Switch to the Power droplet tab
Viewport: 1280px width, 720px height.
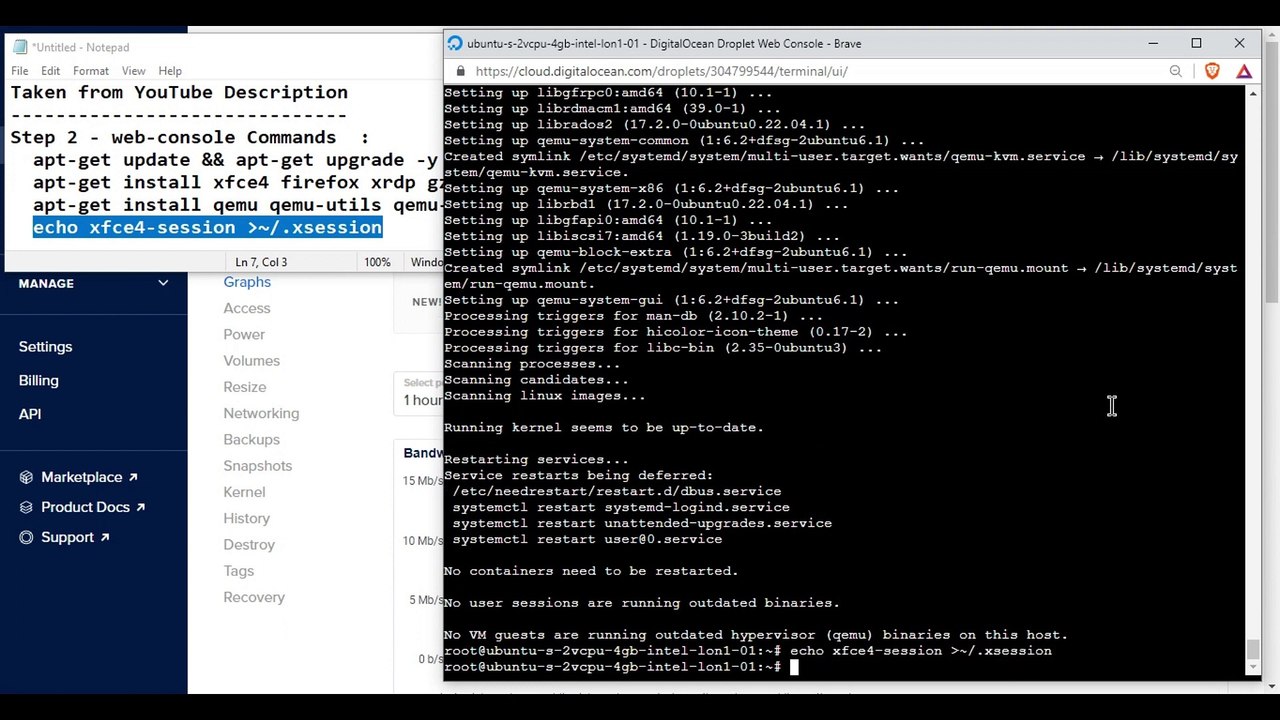[x=244, y=334]
